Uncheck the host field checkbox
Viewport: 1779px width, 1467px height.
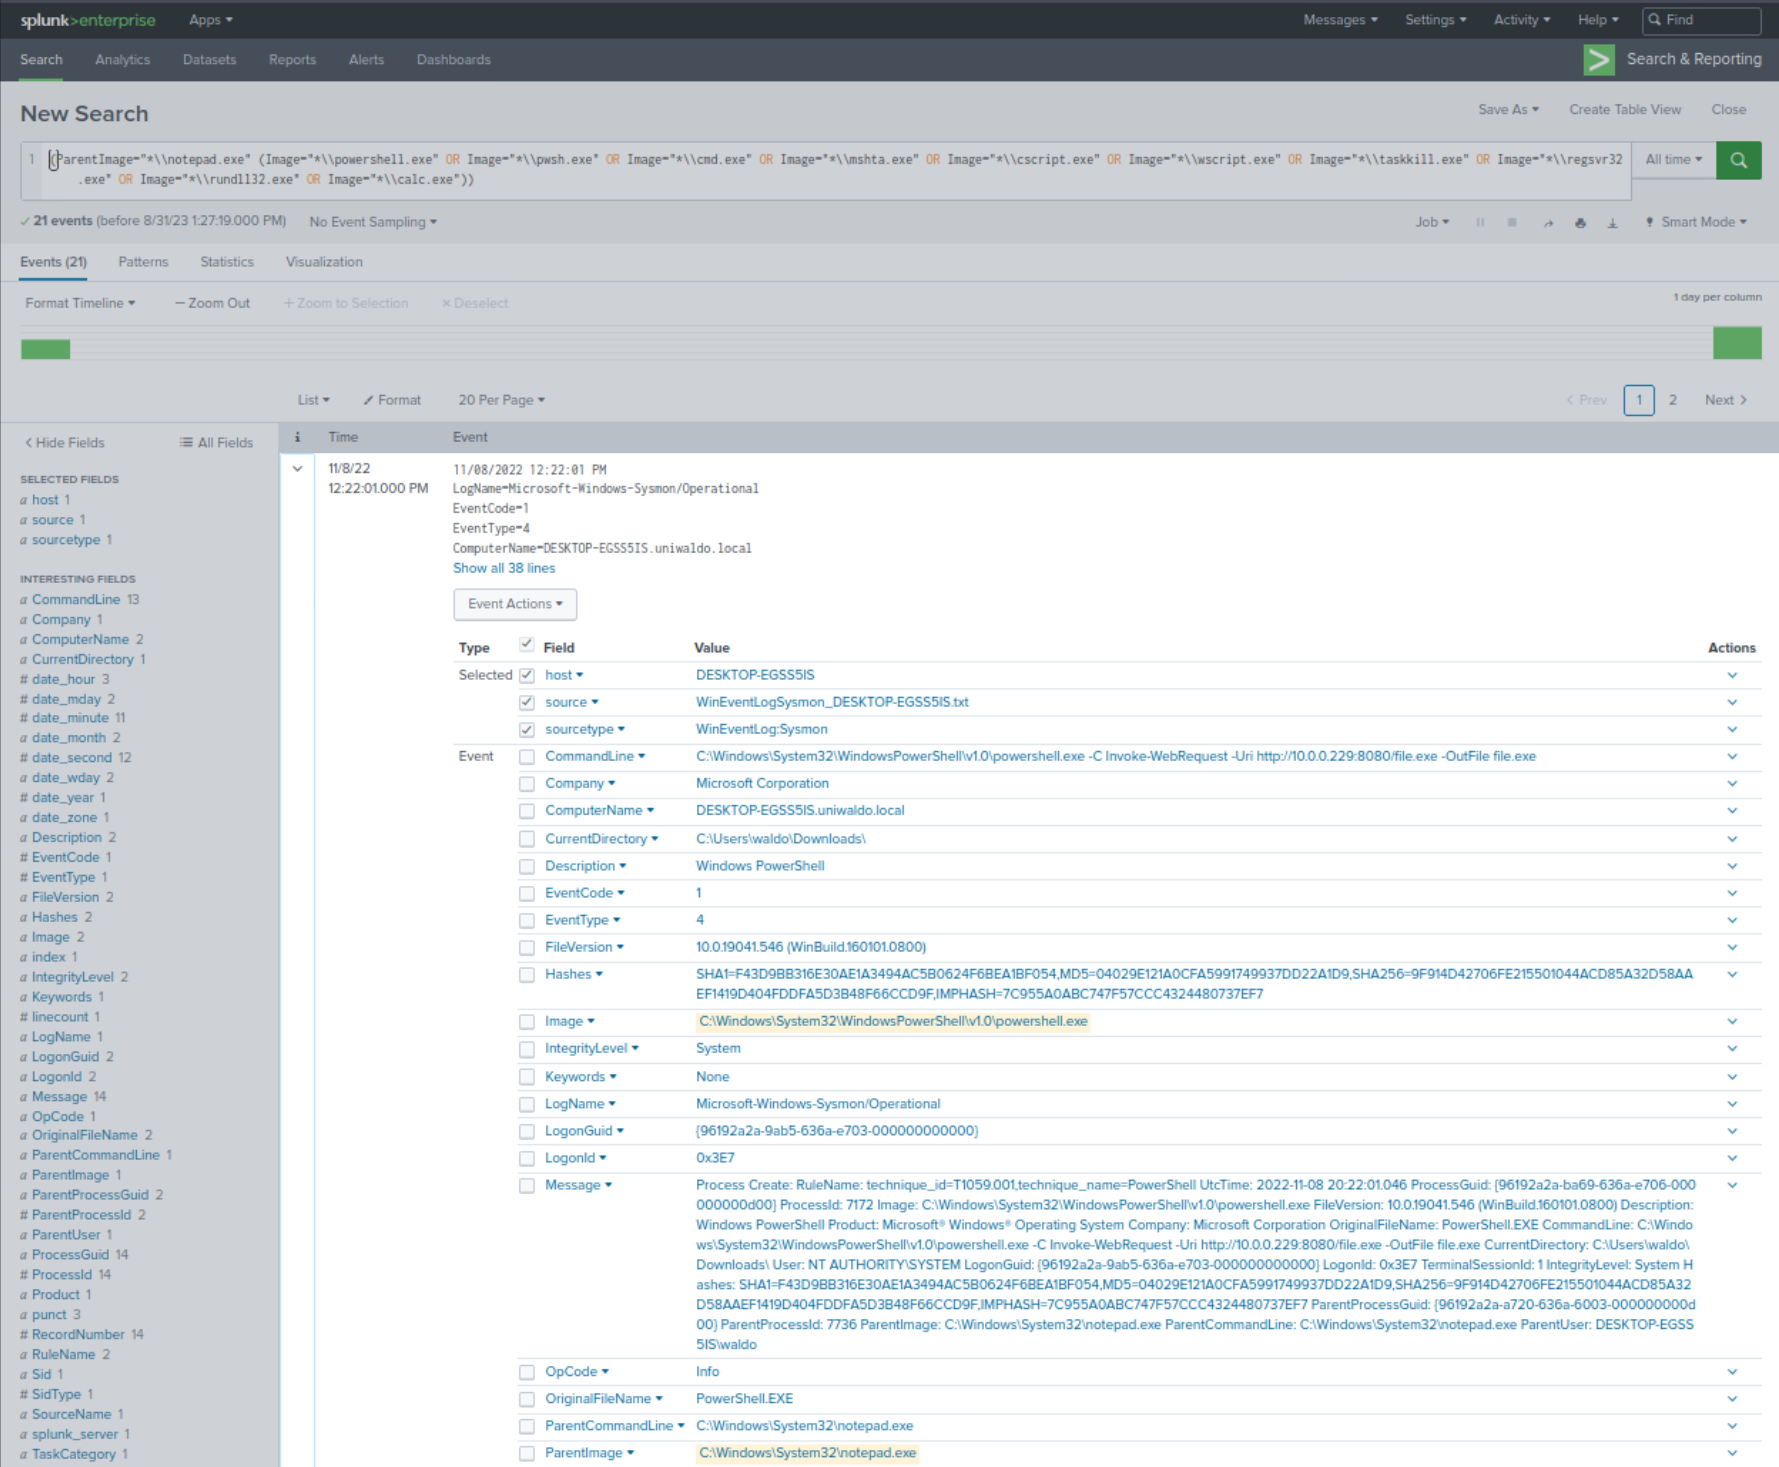(526, 675)
